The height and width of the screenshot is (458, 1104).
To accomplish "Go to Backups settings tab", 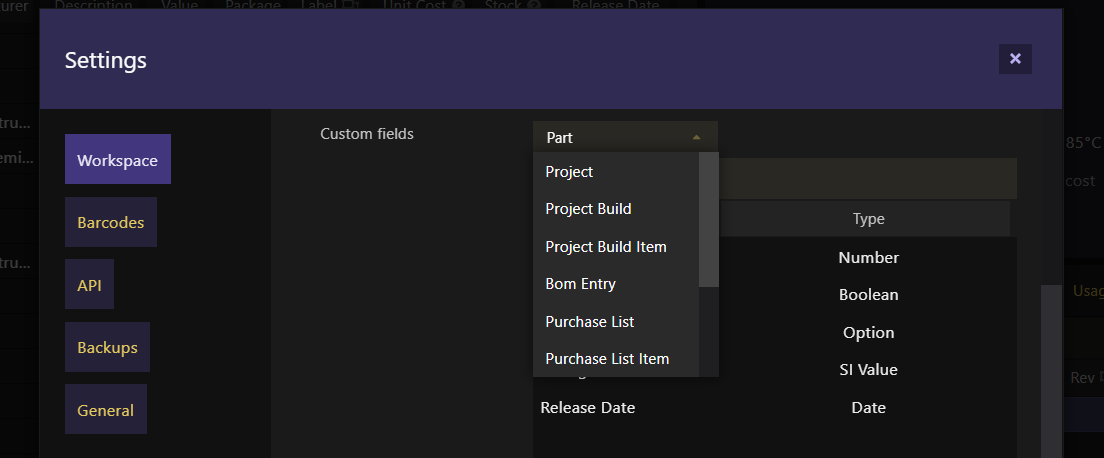I will tap(107, 347).
